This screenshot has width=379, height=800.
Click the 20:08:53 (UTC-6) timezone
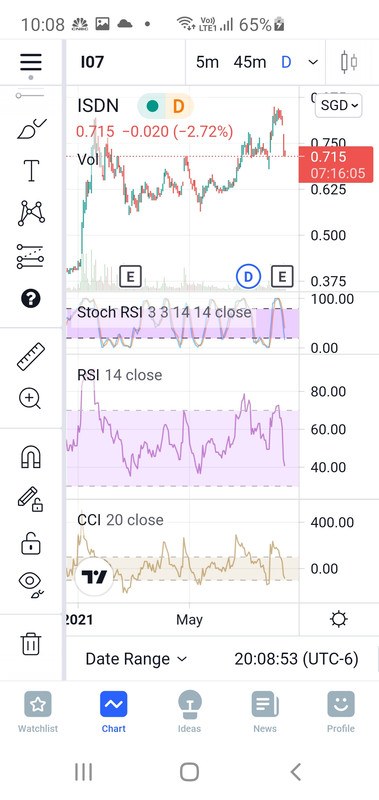[296, 659]
